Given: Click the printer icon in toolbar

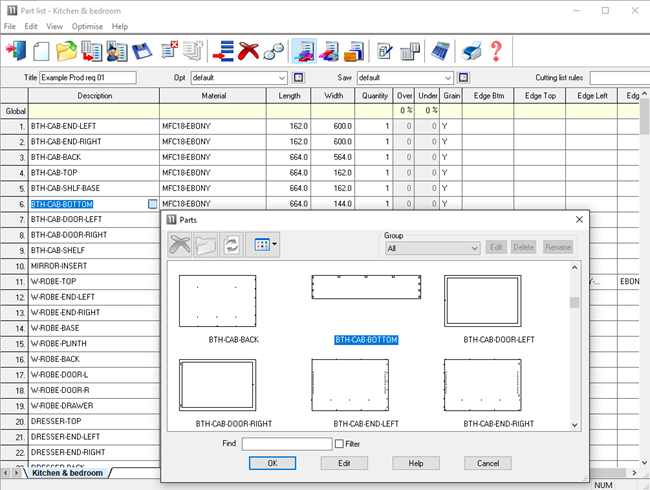Looking at the screenshot, I should pyautogui.click(x=470, y=50).
